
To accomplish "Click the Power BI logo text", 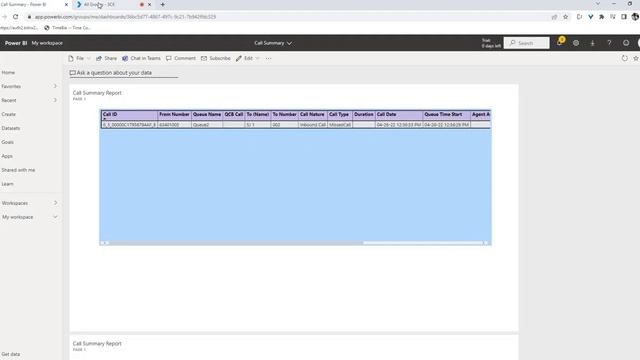I will tap(16, 43).
